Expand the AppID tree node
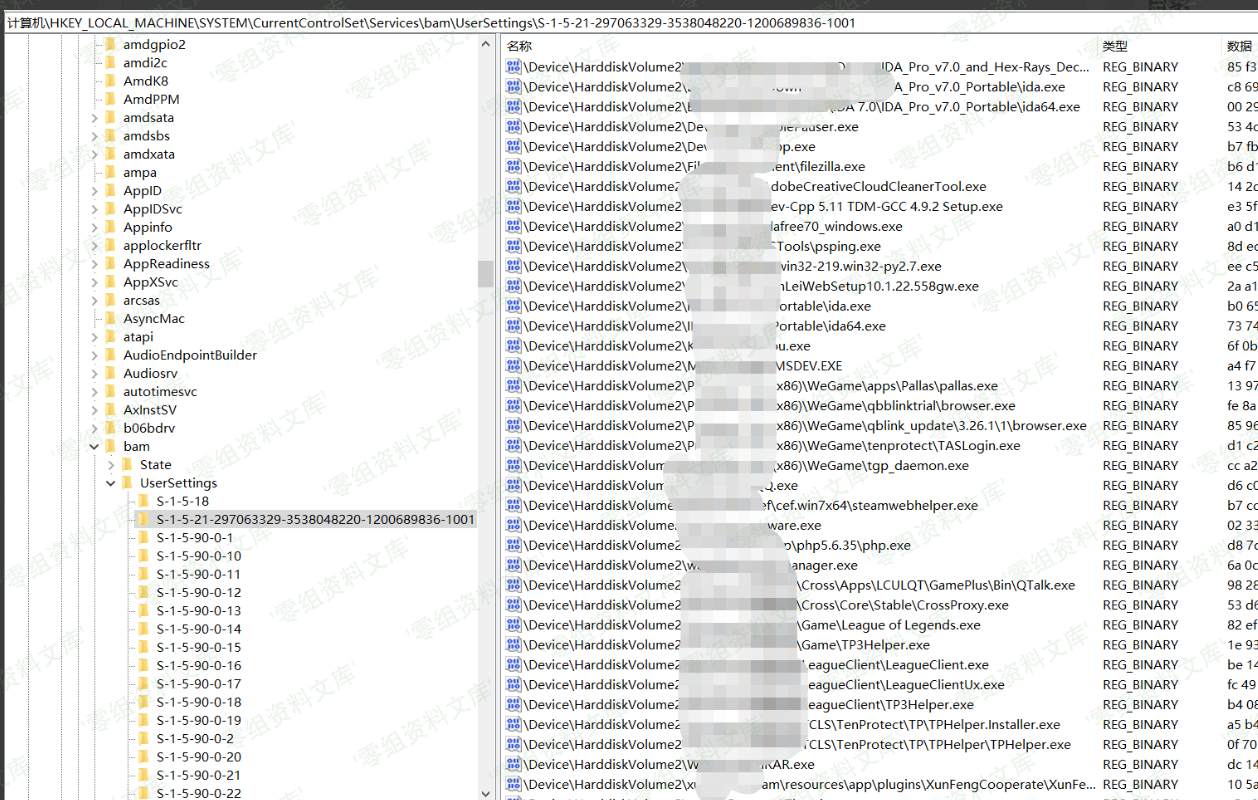This screenshot has width=1258, height=800. (x=95, y=191)
